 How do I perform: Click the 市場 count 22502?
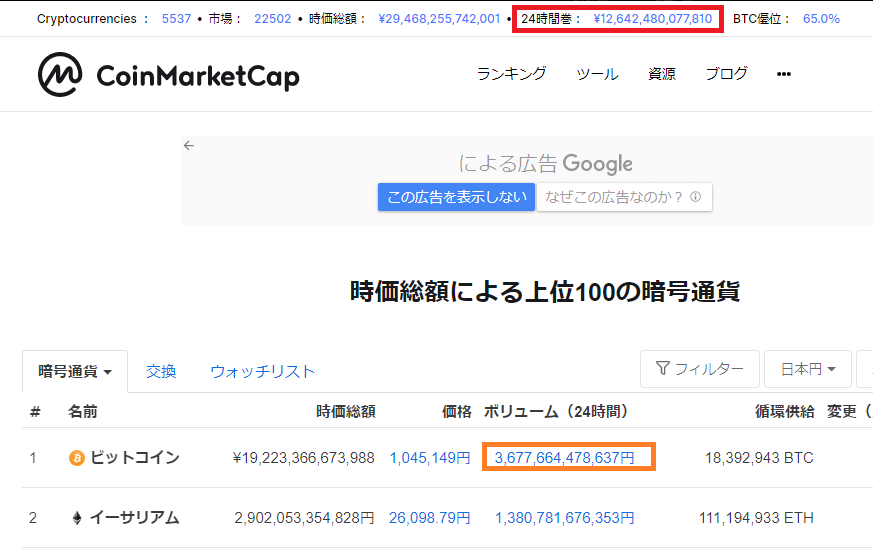click(x=273, y=19)
